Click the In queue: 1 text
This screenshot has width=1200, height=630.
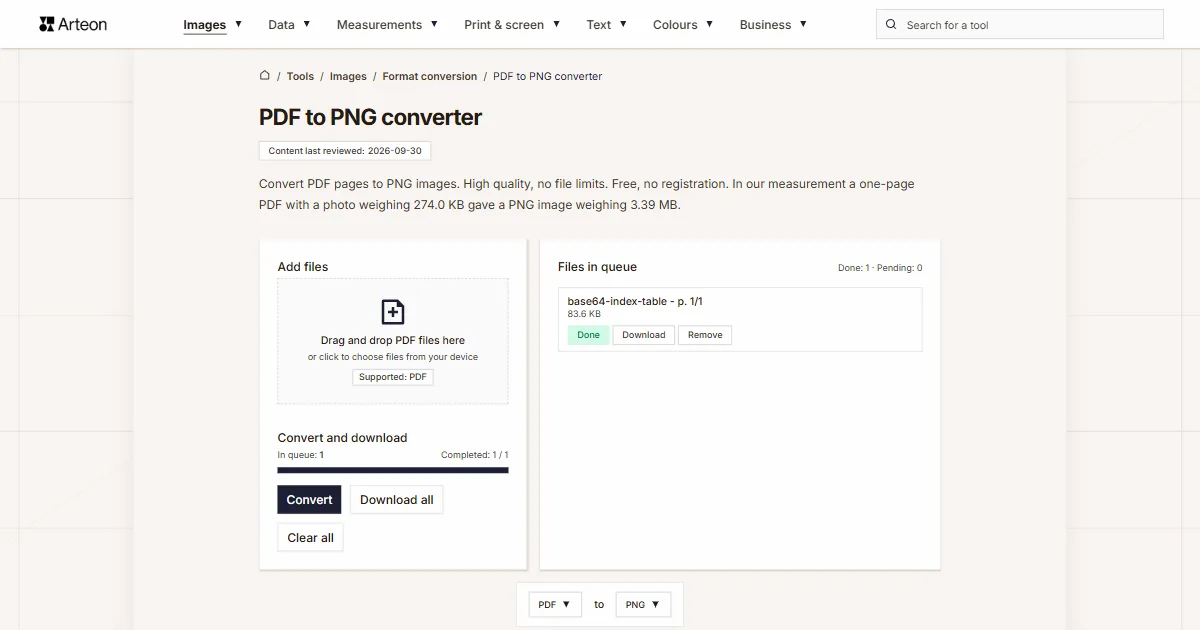pos(301,455)
